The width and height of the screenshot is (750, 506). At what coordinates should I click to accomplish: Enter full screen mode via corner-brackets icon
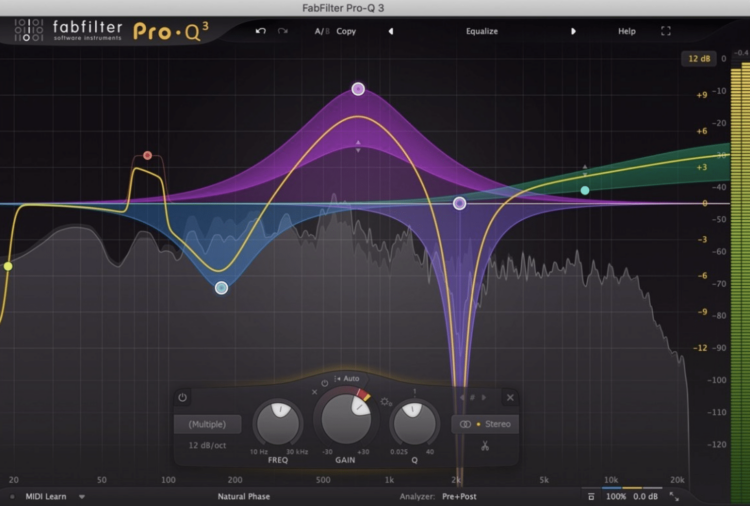[x=666, y=31]
